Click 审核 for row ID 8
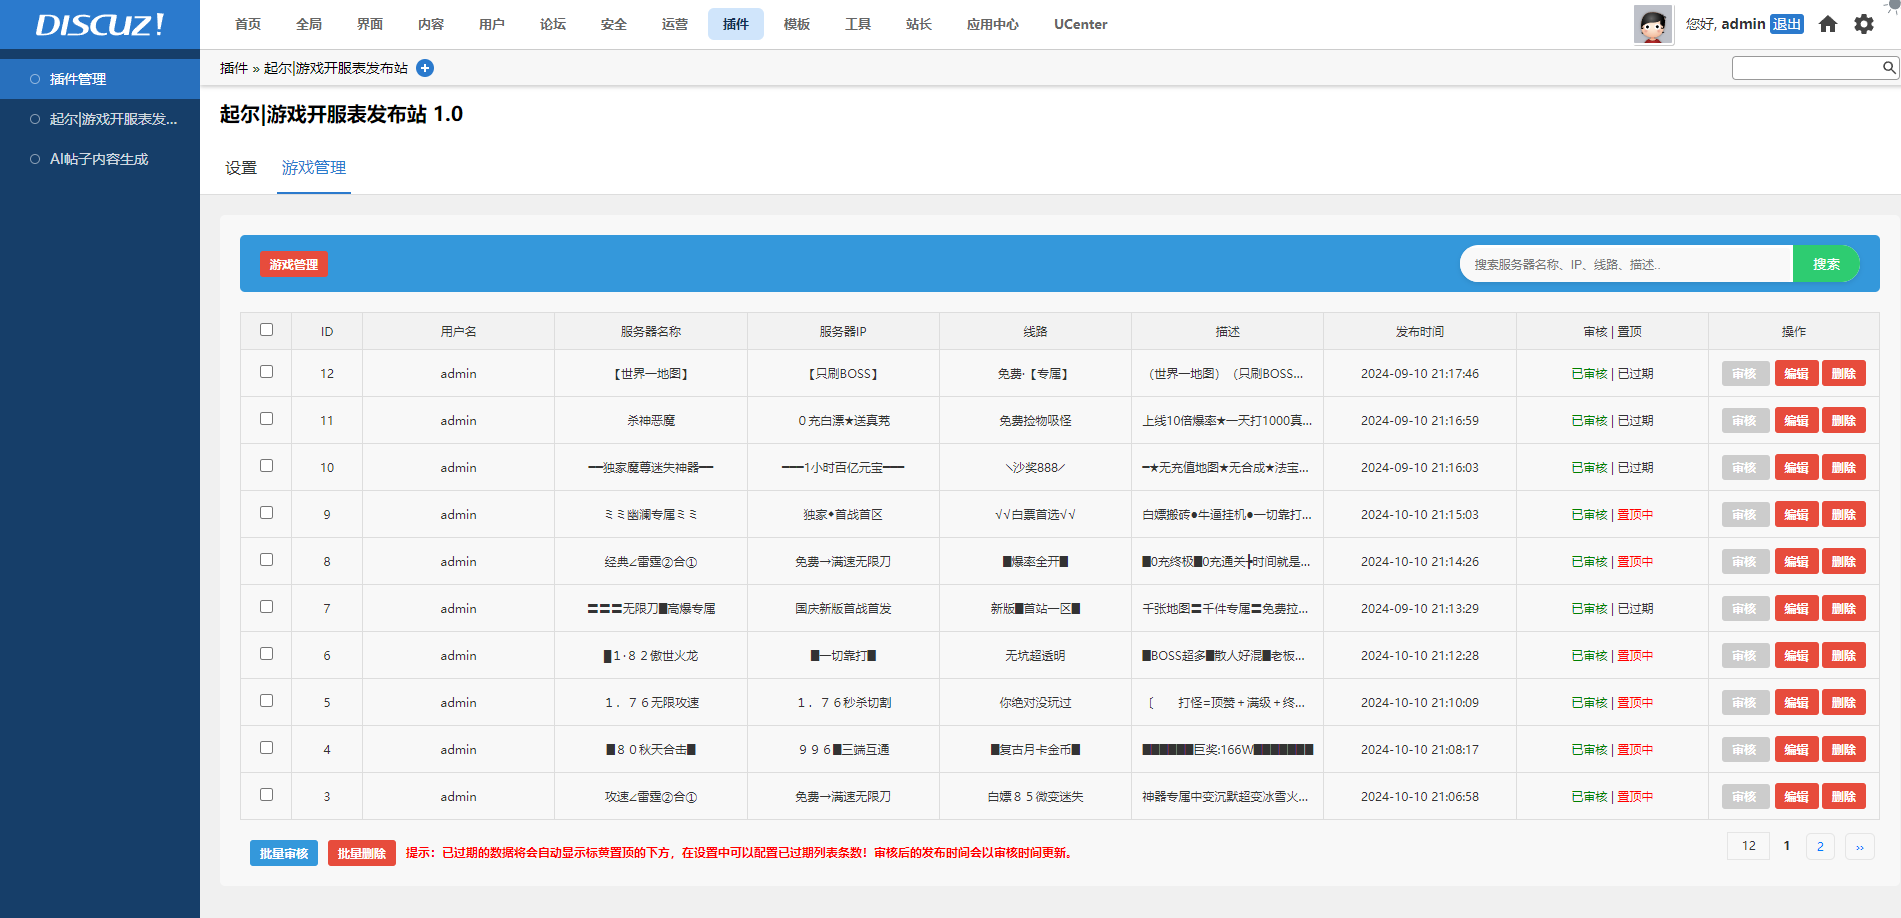Screen dimensions: 1901x918 pyautogui.click(x=1744, y=561)
